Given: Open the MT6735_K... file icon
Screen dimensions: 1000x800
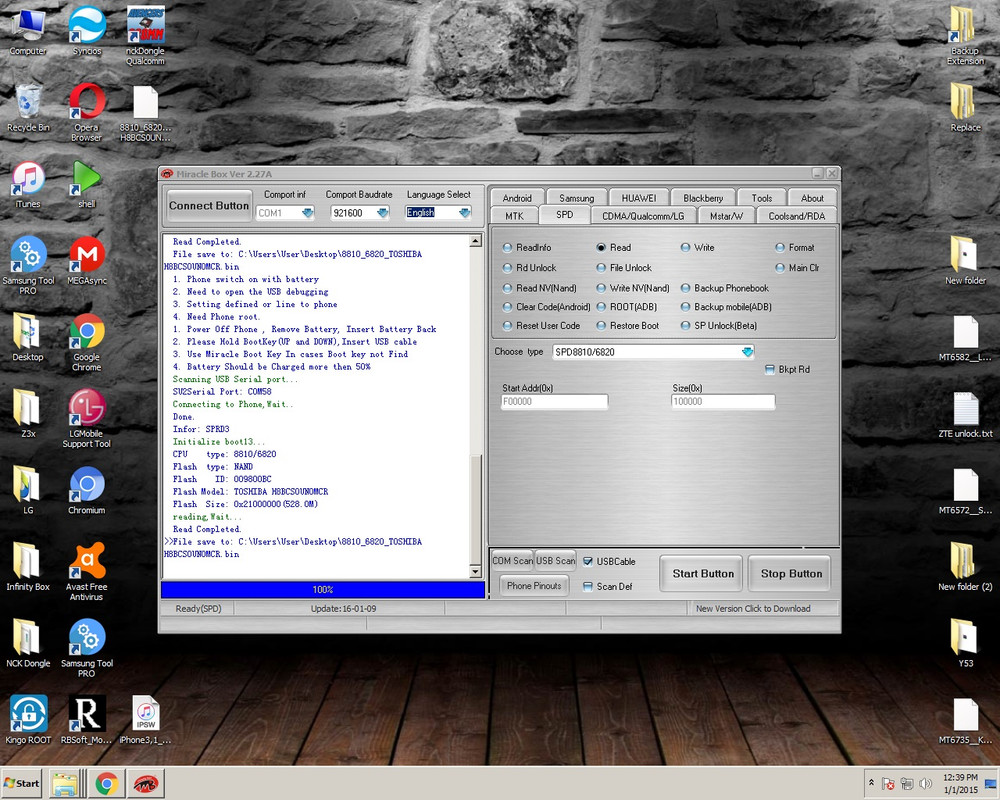Looking at the screenshot, I should pos(966,721).
